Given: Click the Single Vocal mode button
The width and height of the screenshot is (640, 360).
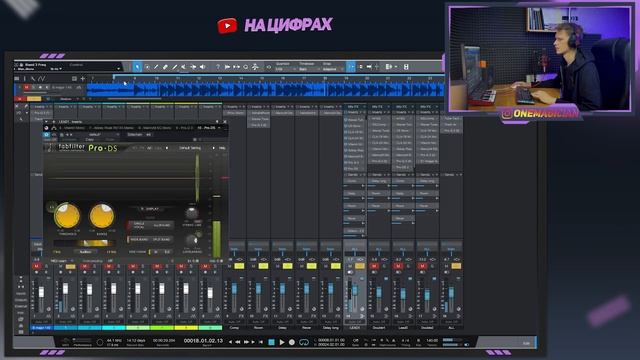Looking at the screenshot, I should (x=139, y=225).
